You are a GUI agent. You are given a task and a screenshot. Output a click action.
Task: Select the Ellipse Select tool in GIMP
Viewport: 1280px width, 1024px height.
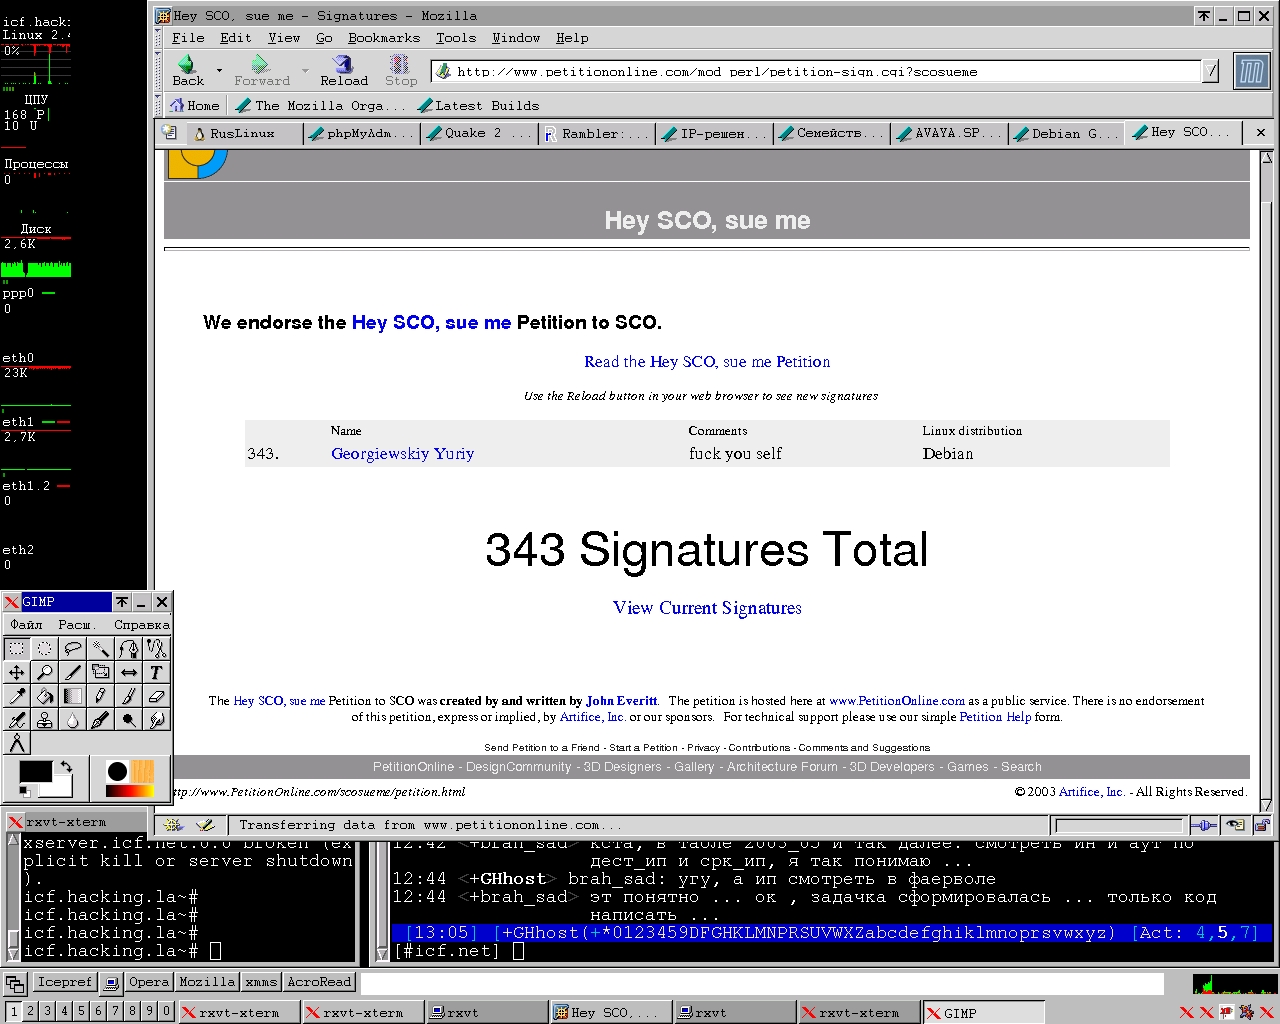45,649
